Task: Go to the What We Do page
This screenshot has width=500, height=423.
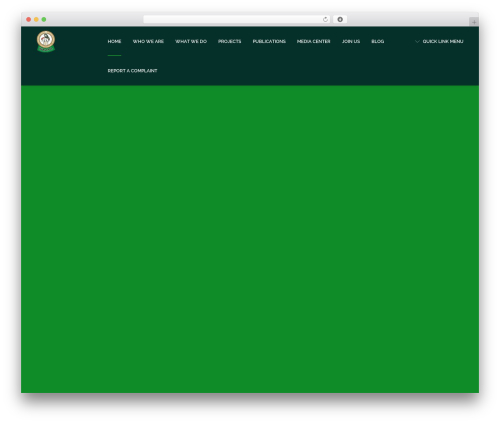Action: 191,41
